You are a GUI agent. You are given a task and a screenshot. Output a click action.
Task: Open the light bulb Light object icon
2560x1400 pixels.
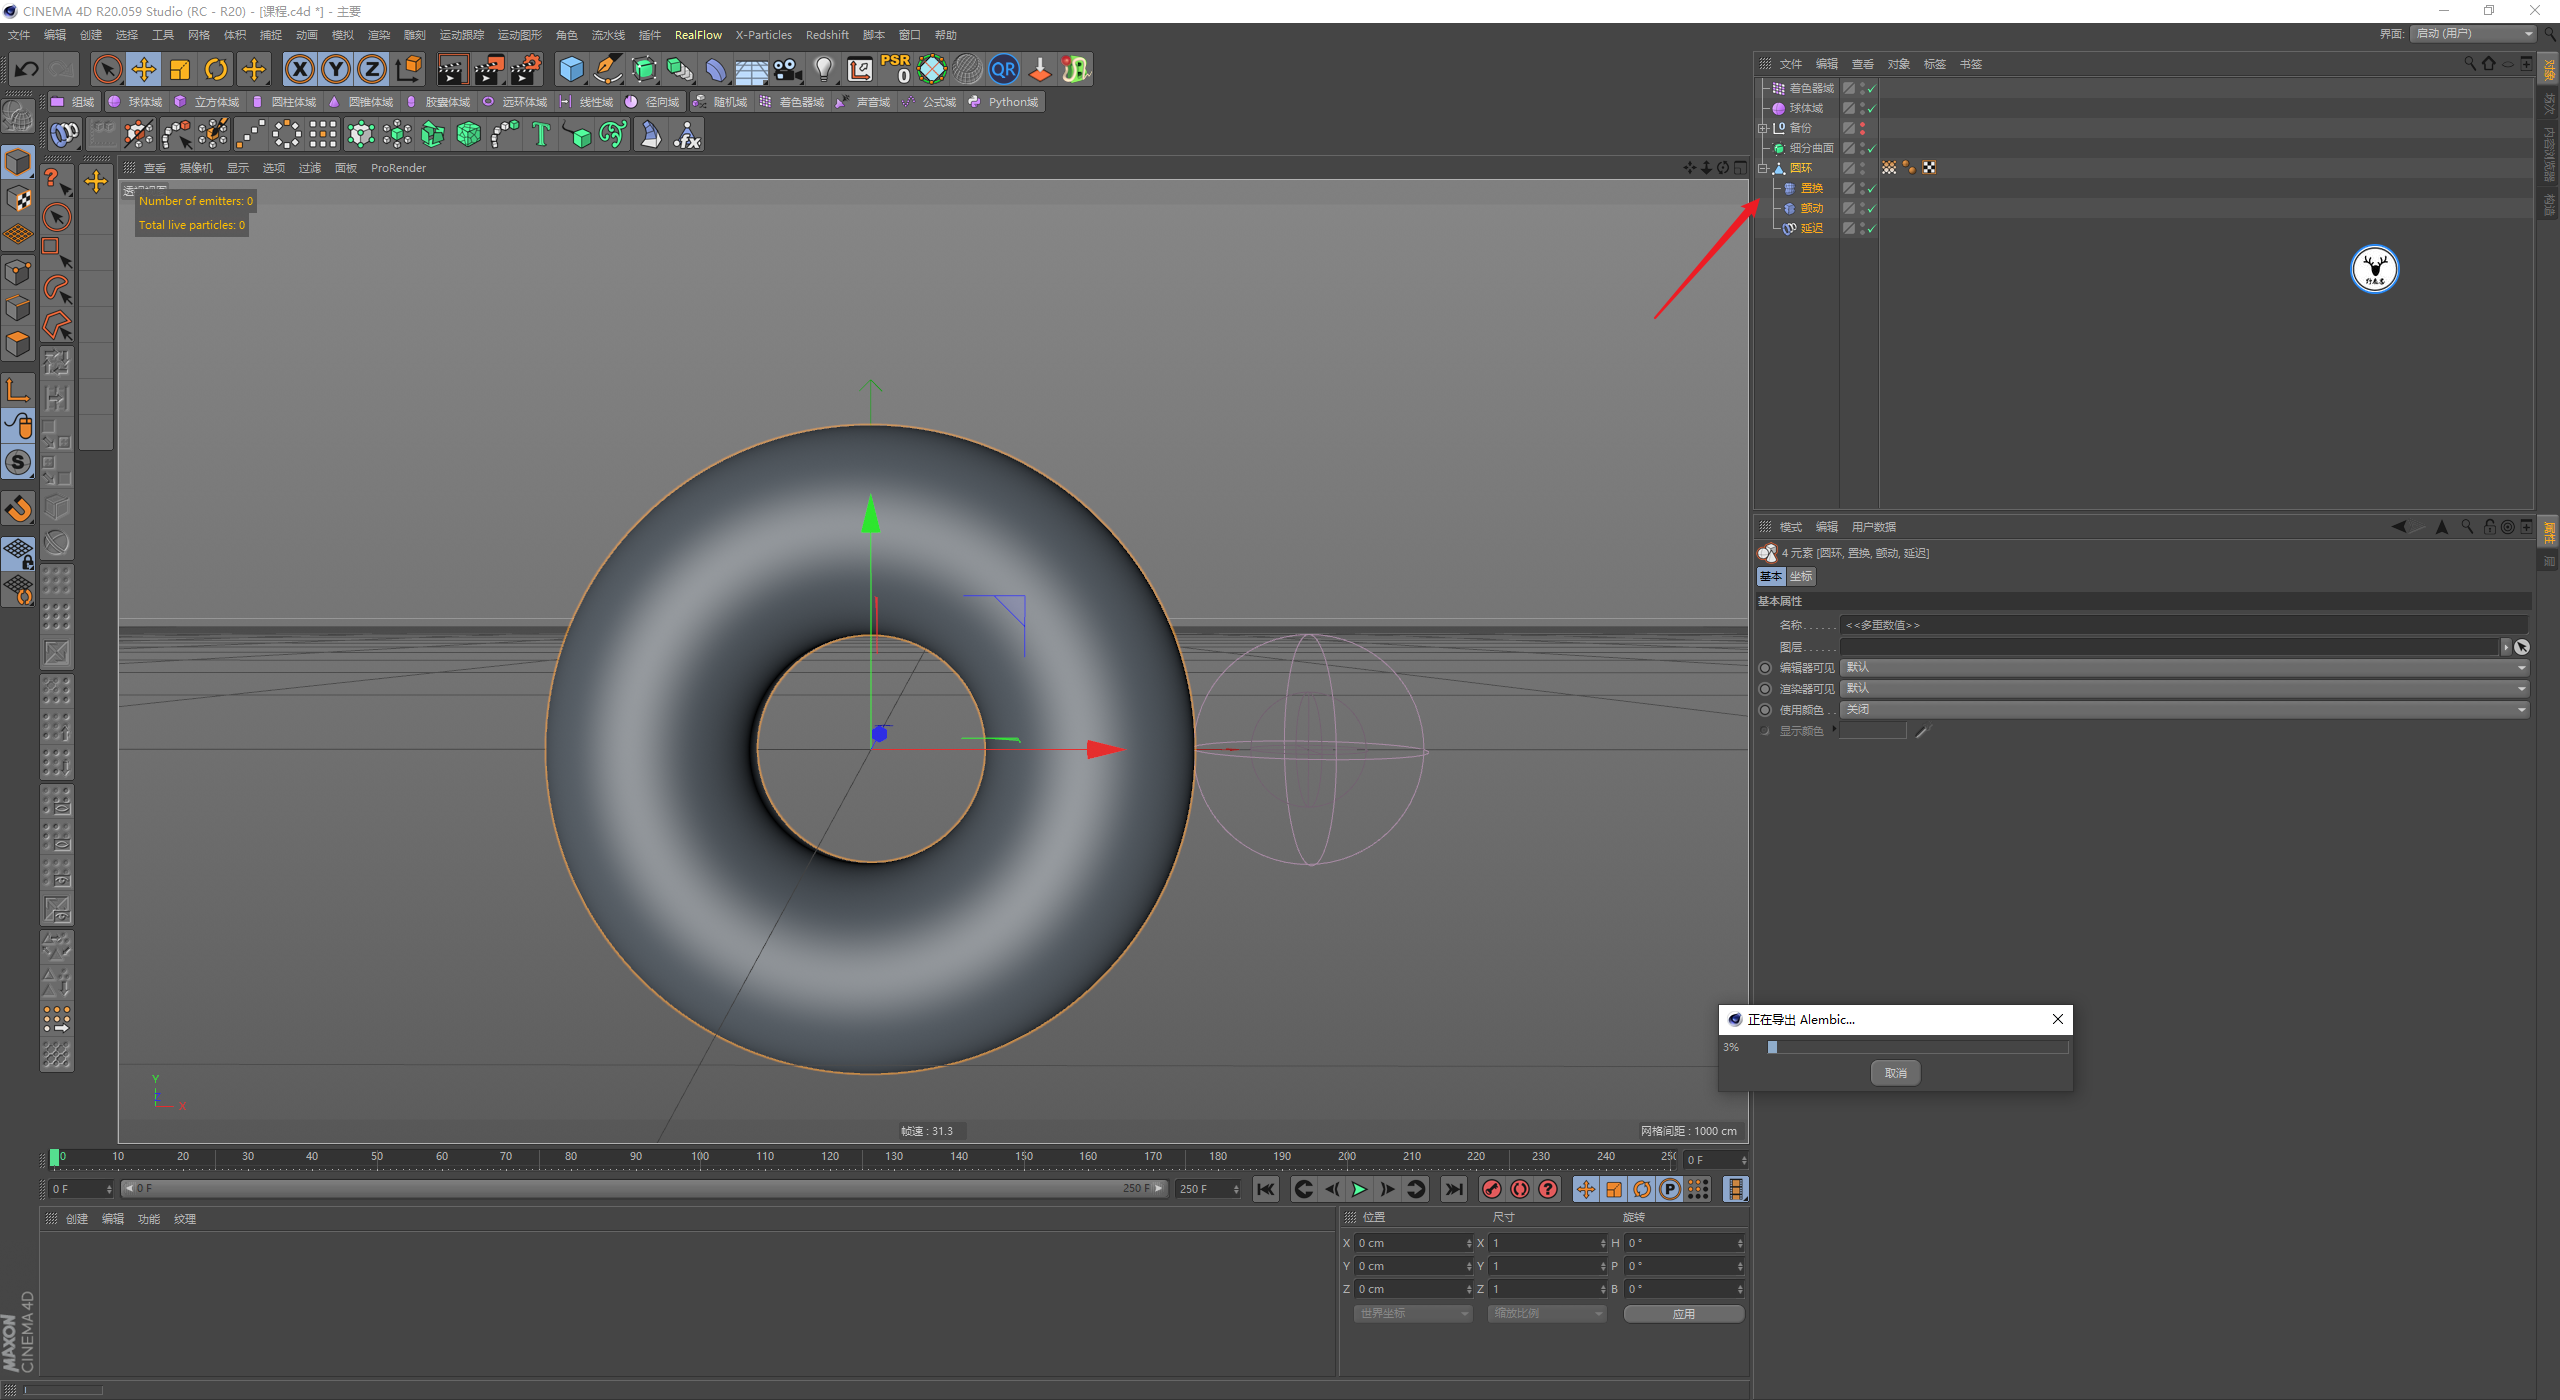(823, 69)
